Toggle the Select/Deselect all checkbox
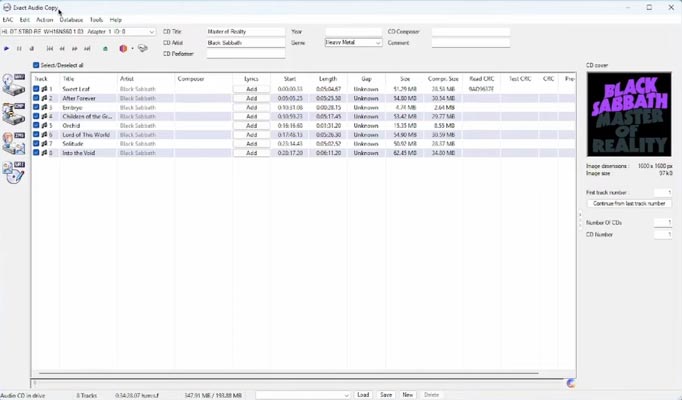The width and height of the screenshot is (682, 400). (36, 65)
